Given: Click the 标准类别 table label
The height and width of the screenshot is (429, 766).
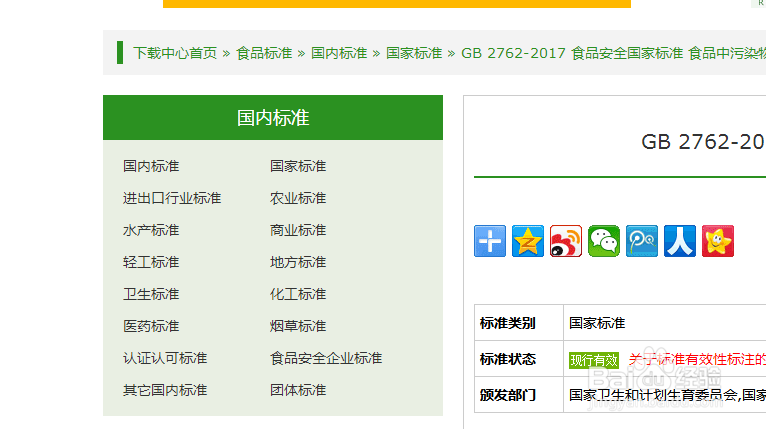Looking at the screenshot, I should (508, 323).
